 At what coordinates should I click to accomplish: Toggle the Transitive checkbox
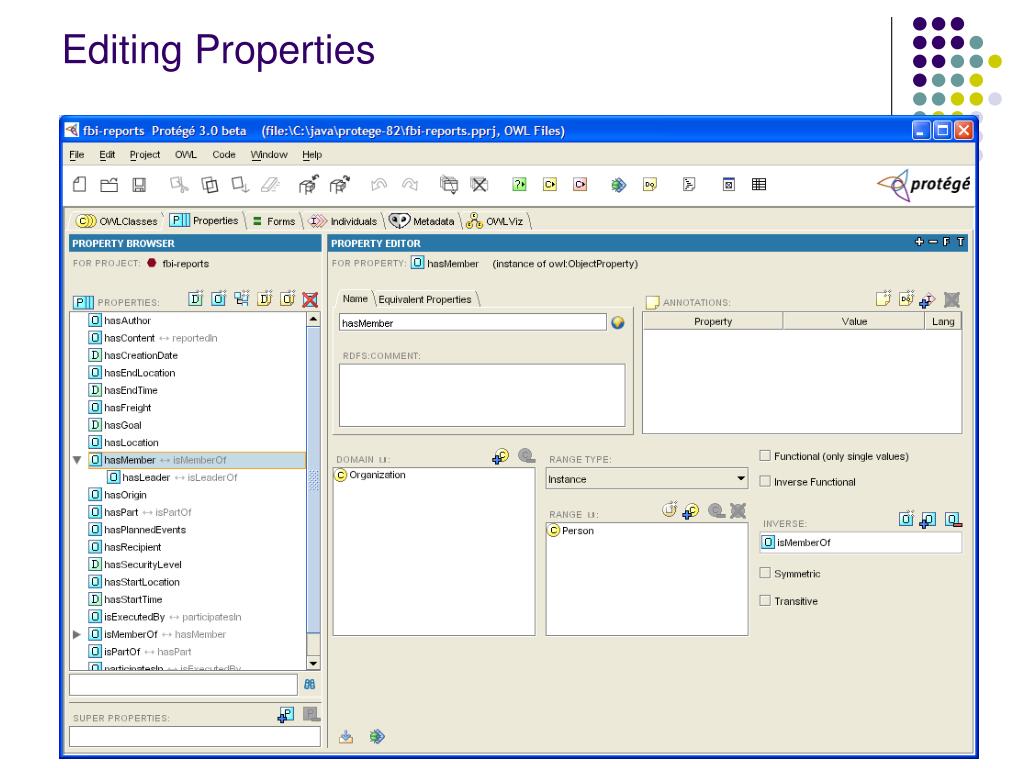[765, 600]
